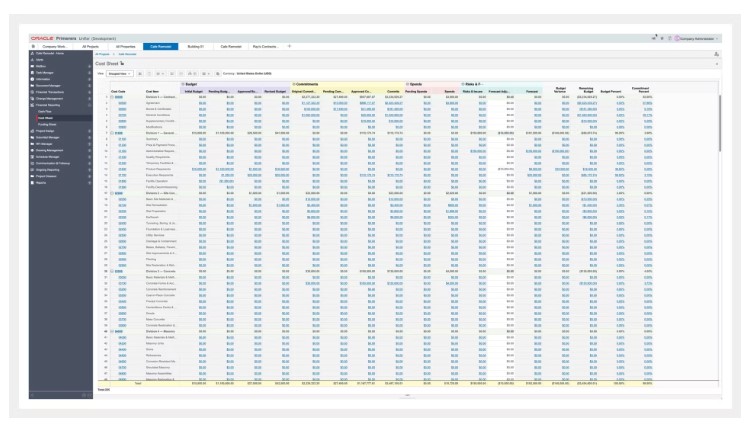The width and height of the screenshot is (745, 440).
Task: Select the Ongoing Reporting sidebar icon
Action: (x=32, y=170)
